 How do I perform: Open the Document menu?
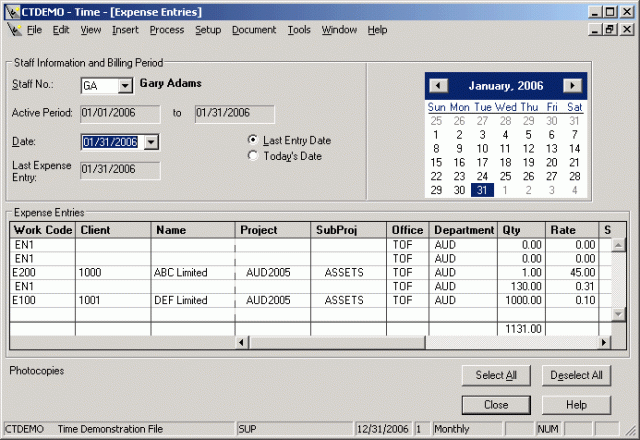coord(254,30)
